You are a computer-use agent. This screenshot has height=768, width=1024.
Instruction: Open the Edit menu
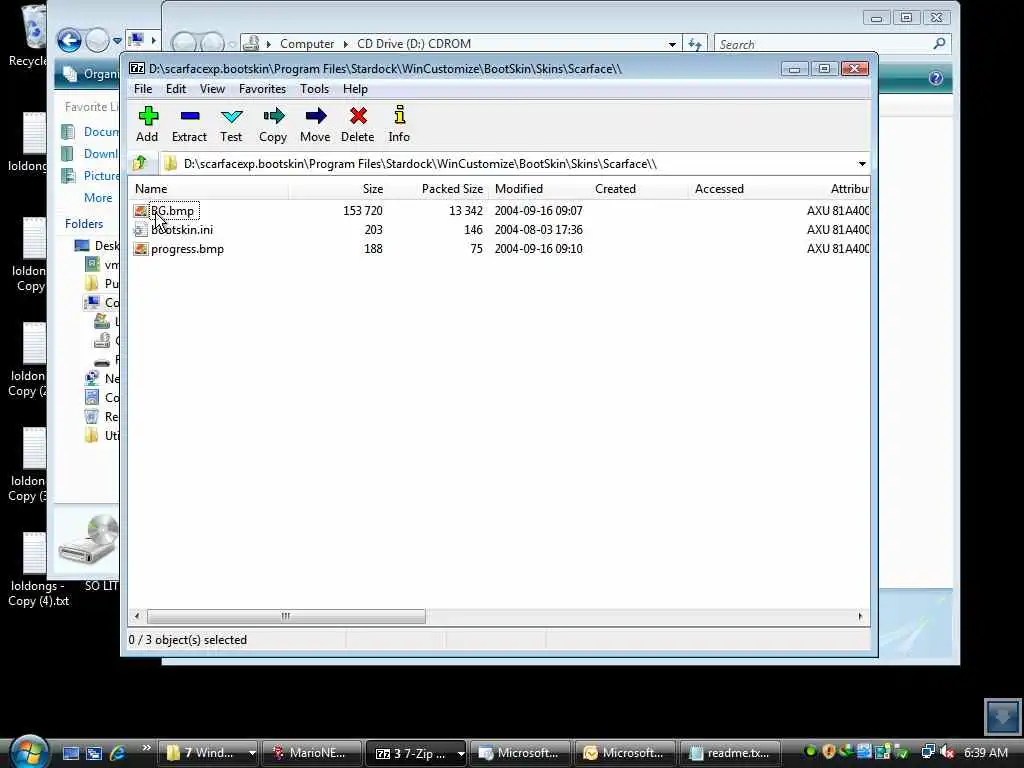pos(176,89)
